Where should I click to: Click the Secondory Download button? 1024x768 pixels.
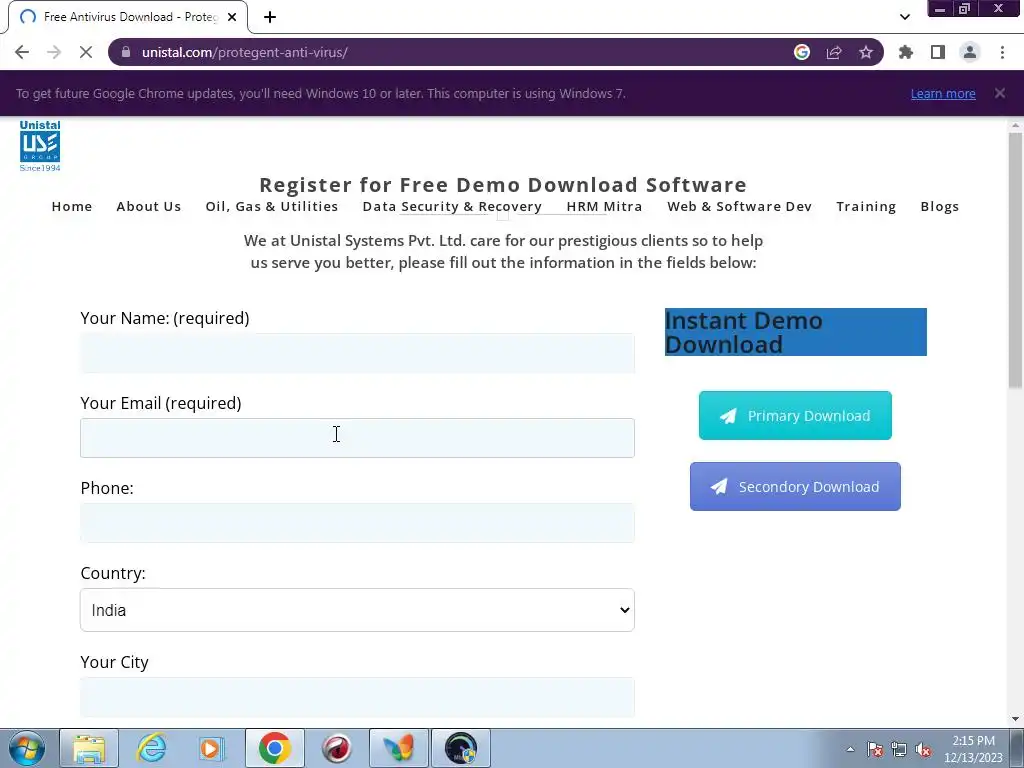coord(795,487)
